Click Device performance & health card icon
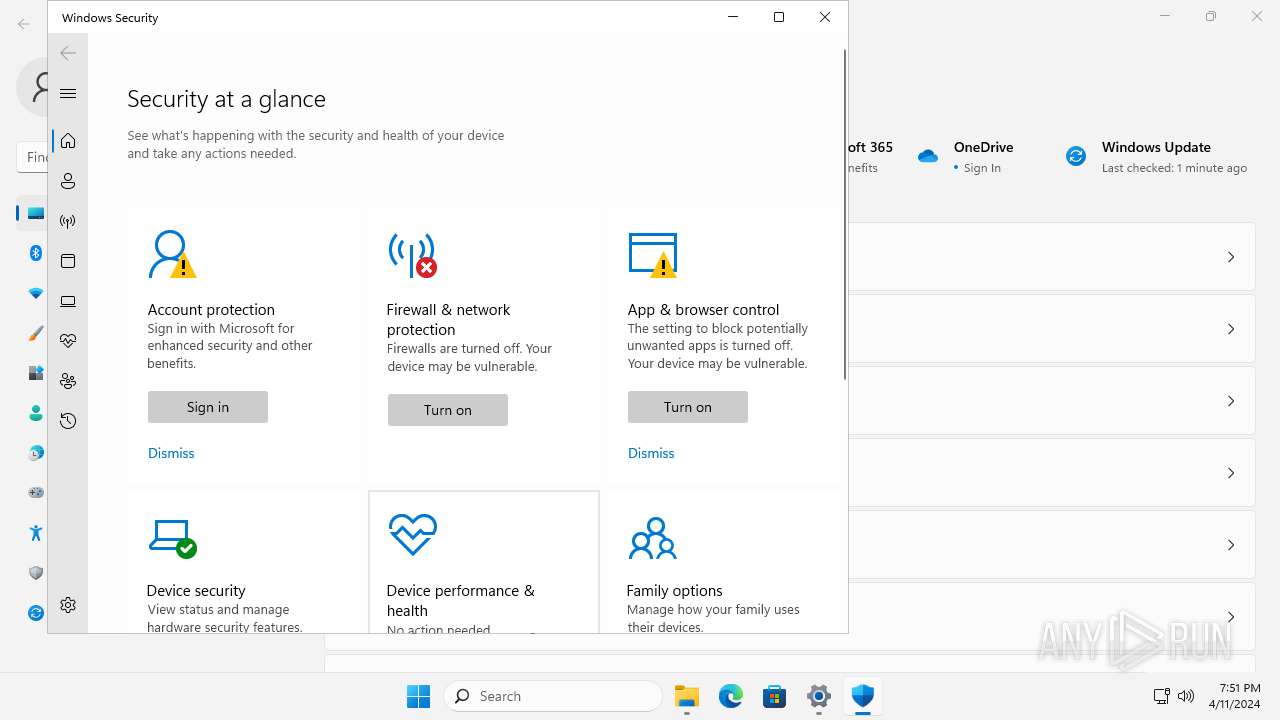This screenshot has height=720, width=1280. point(412,534)
